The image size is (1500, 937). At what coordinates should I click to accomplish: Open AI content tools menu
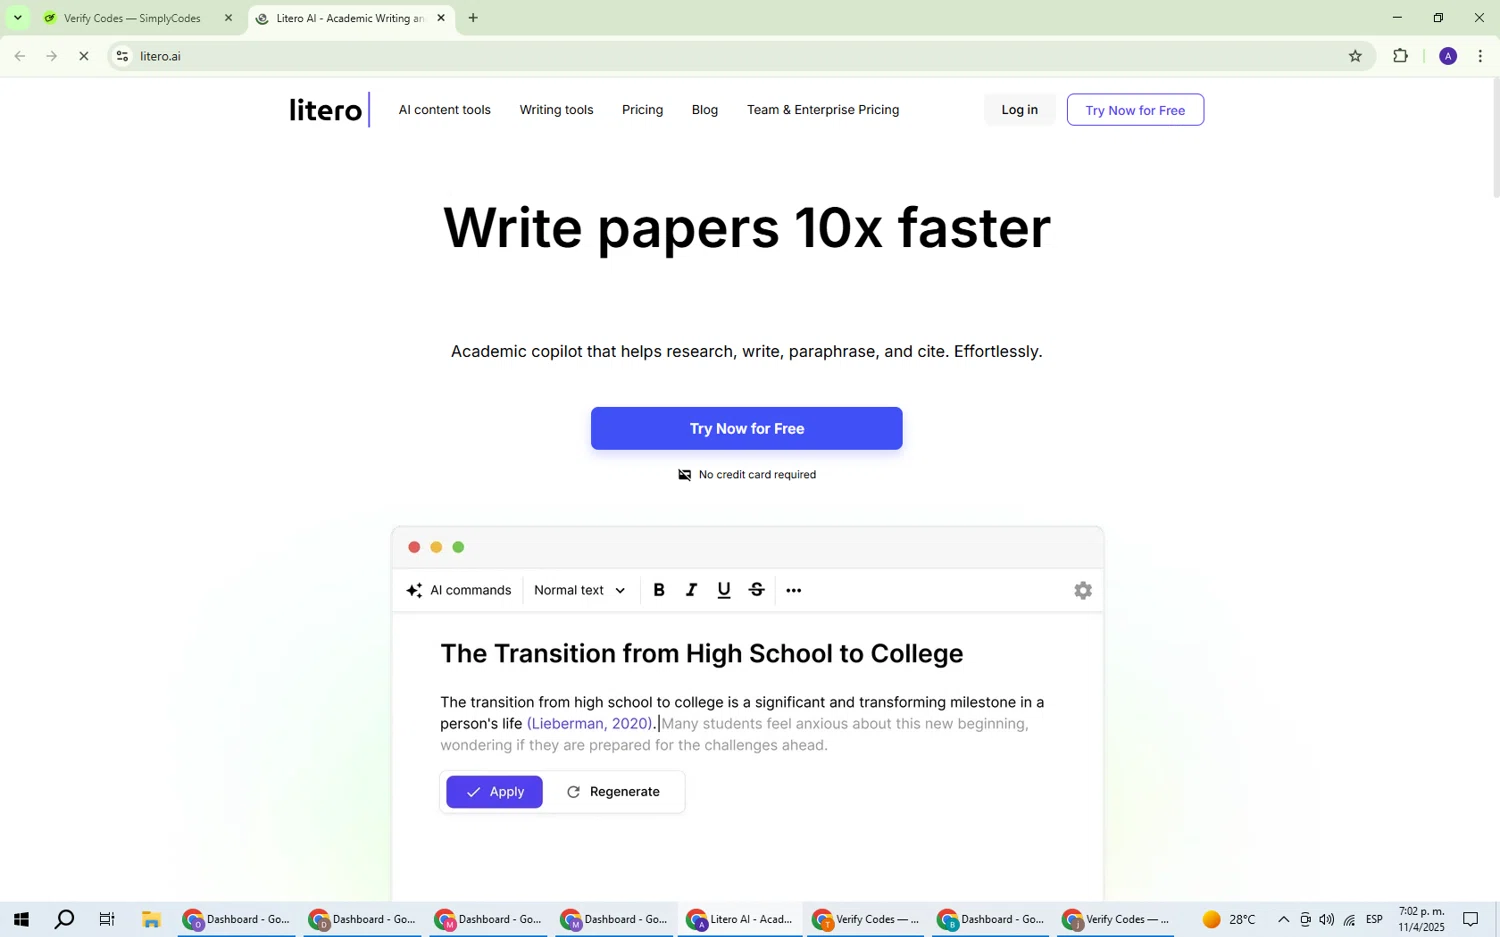[x=445, y=110]
